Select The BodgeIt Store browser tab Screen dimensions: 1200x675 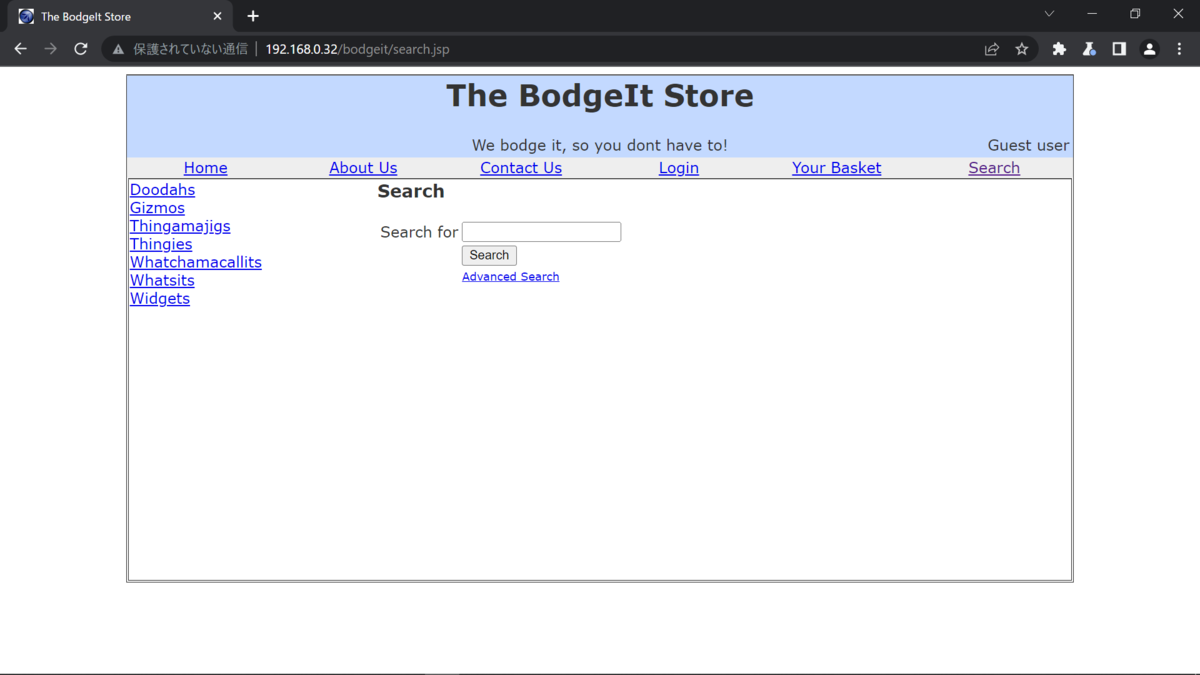[120, 16]
